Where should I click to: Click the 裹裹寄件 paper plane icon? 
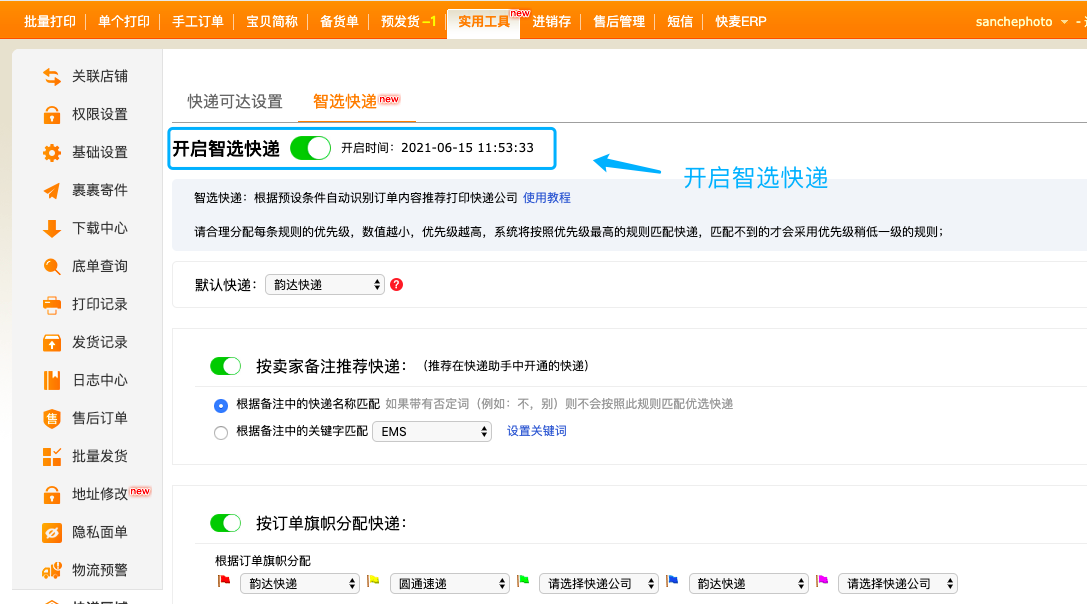pos(52,191)
